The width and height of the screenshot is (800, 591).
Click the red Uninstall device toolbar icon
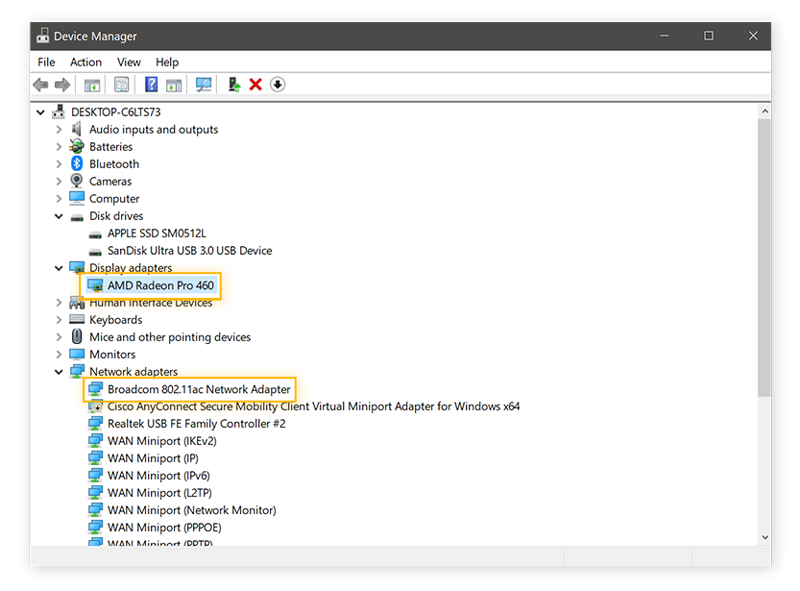[255, 84]
